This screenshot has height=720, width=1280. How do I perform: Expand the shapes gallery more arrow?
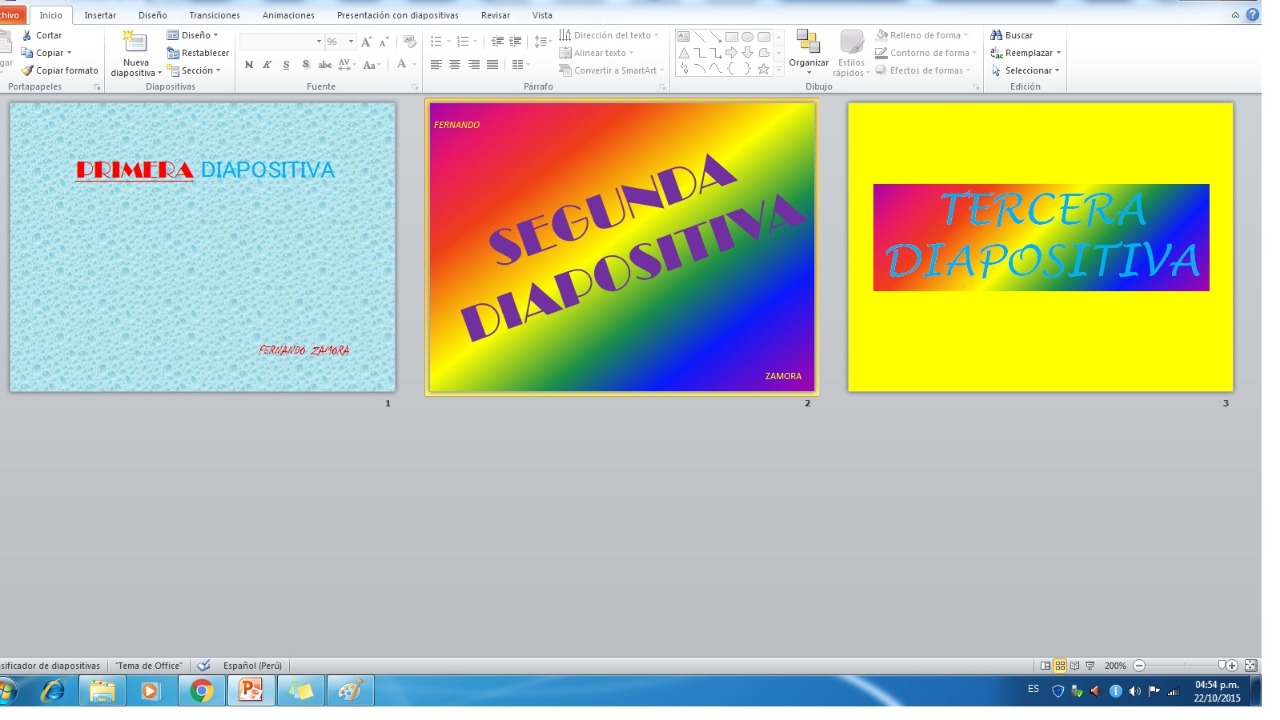(x=779, y=71)
